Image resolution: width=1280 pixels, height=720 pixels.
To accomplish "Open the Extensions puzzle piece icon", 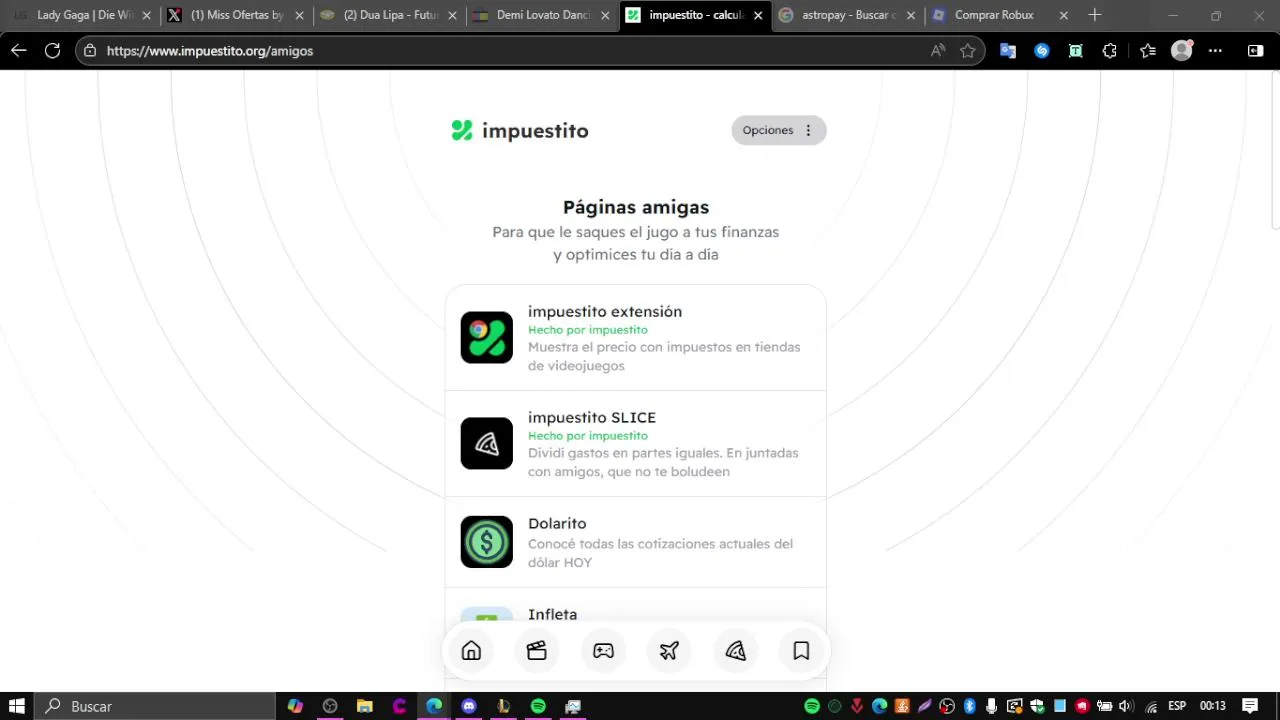I will 1110,50.
